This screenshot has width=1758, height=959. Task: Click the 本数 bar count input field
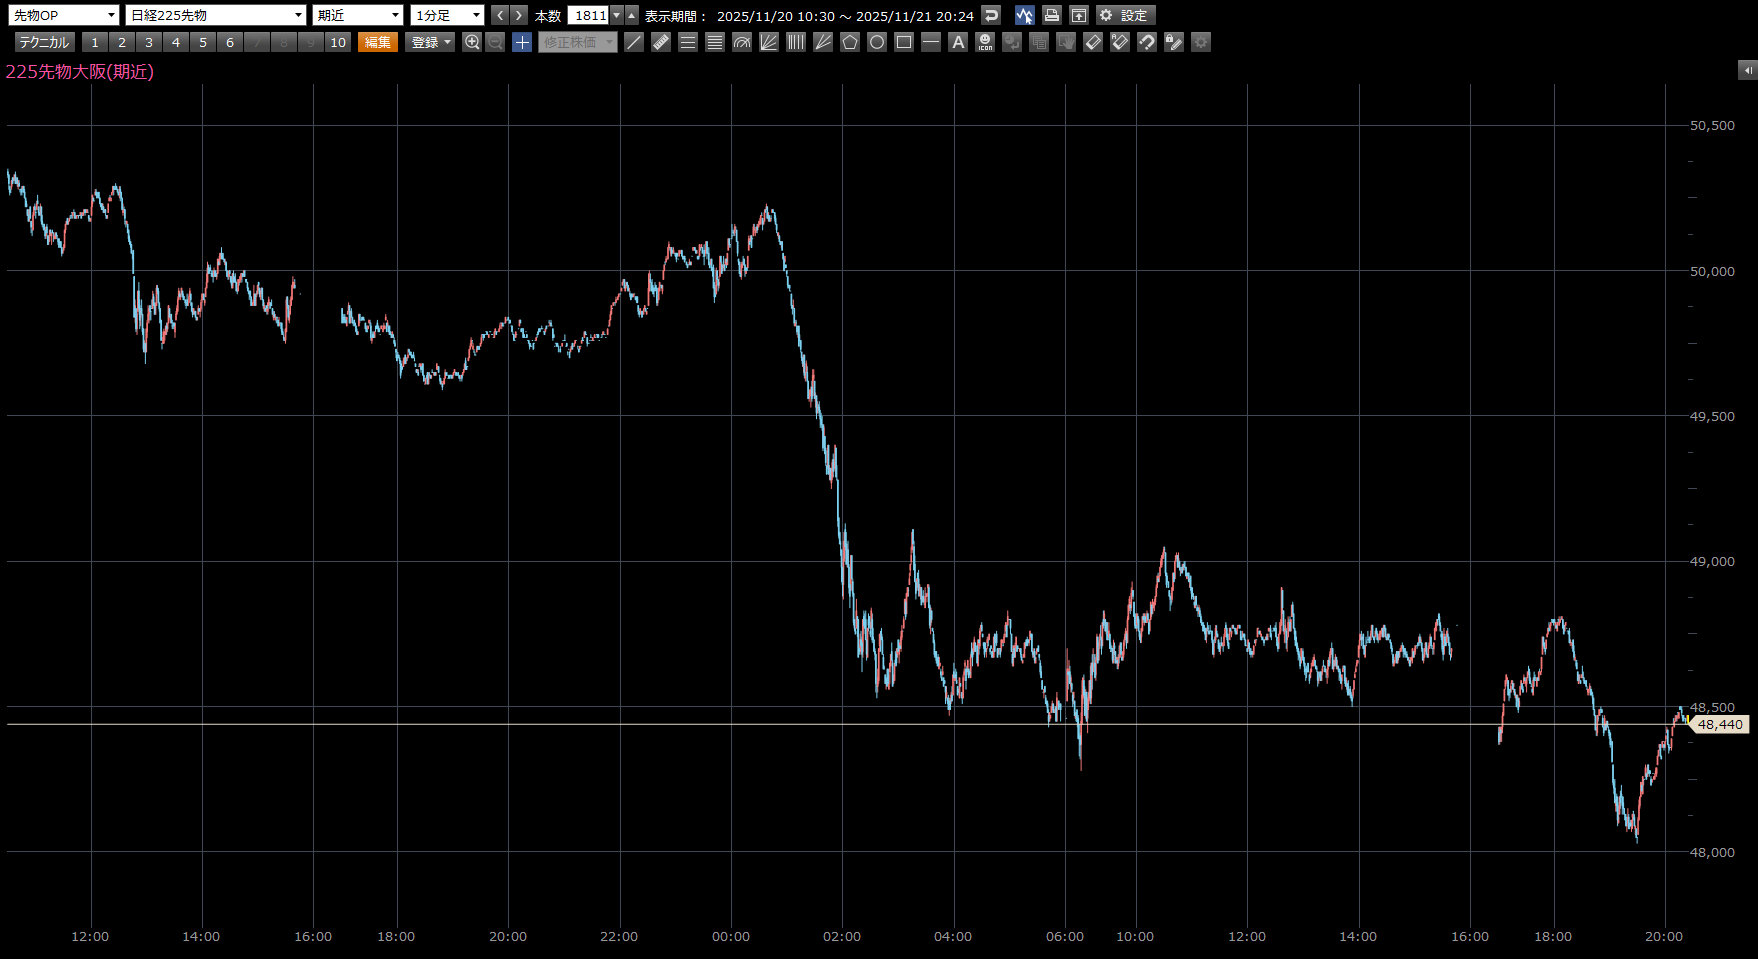click(589, 15)
